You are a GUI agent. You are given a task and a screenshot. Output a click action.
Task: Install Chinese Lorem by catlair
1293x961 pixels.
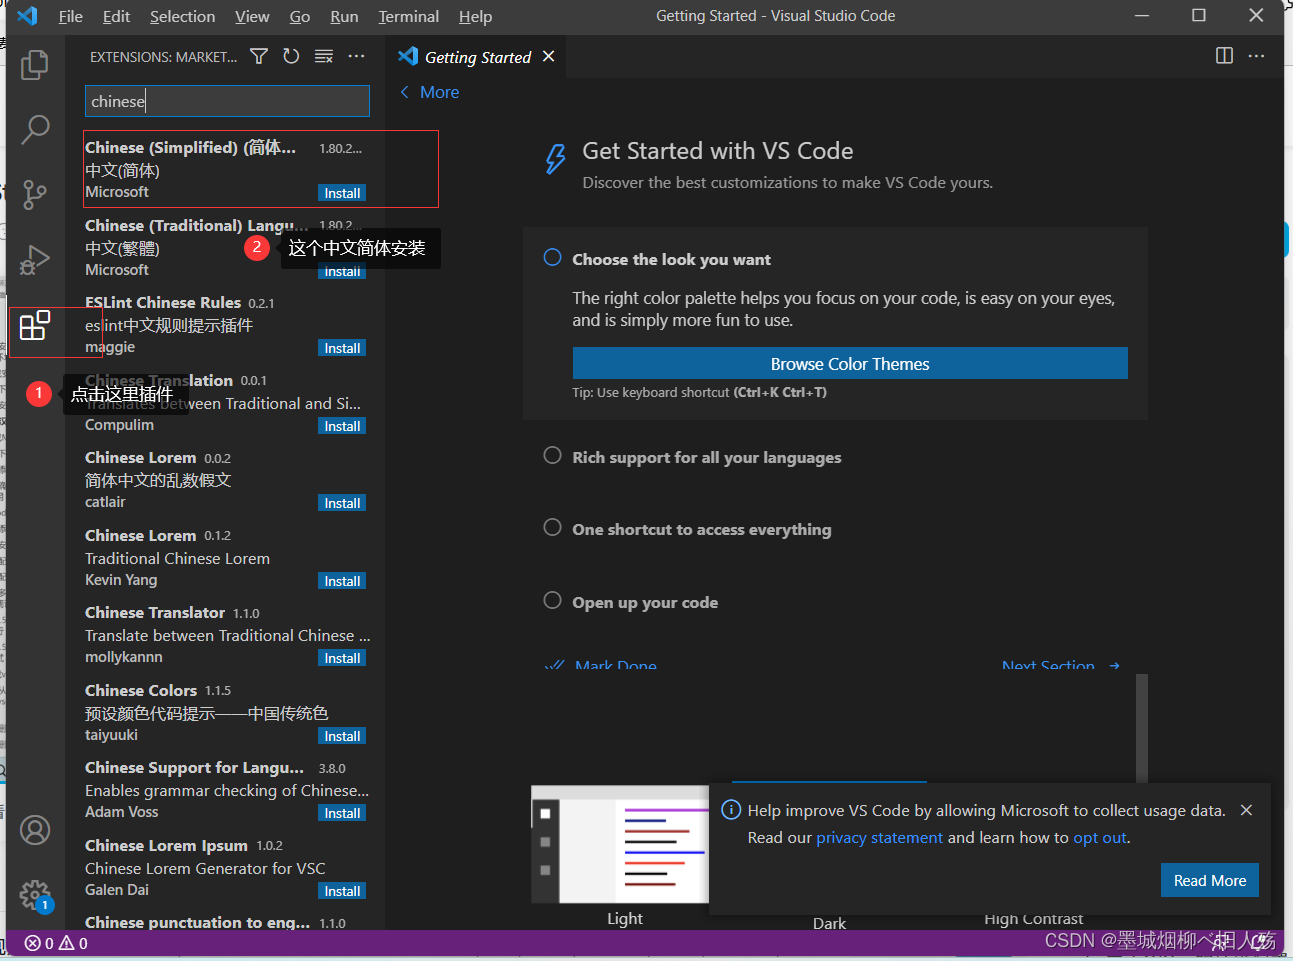342,503
